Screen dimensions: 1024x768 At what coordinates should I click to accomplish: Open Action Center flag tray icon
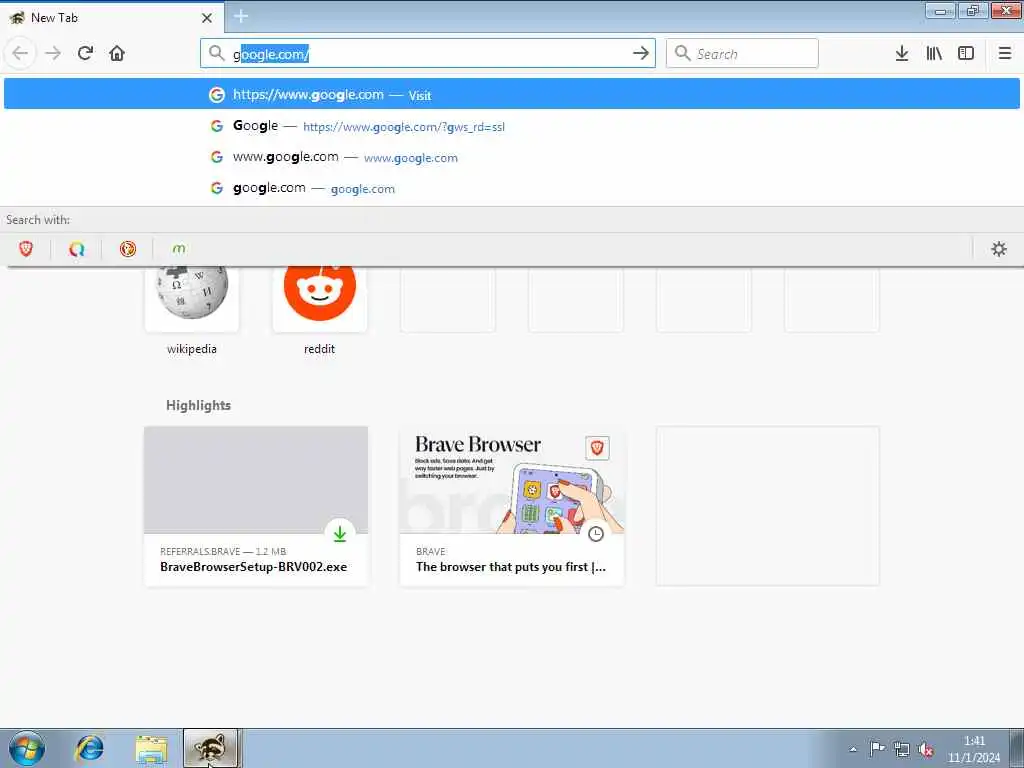(877, 749)
